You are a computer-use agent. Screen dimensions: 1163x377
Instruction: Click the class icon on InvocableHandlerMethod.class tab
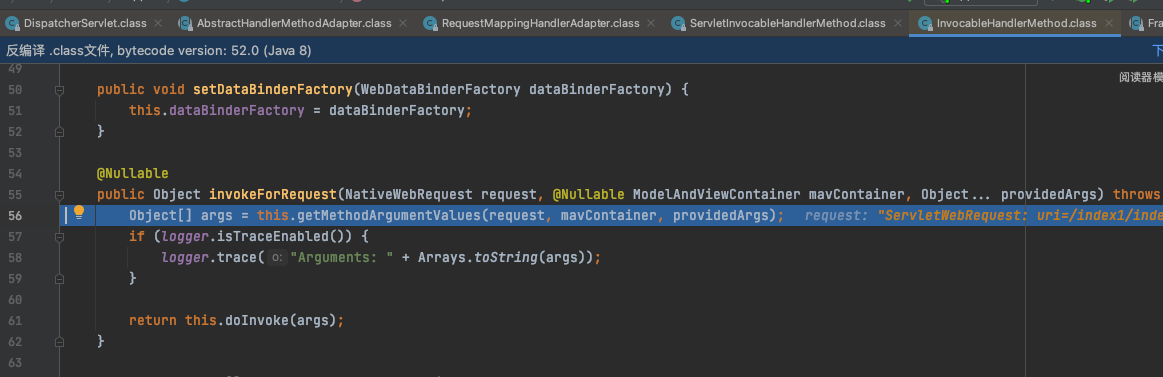click(925, 23)
